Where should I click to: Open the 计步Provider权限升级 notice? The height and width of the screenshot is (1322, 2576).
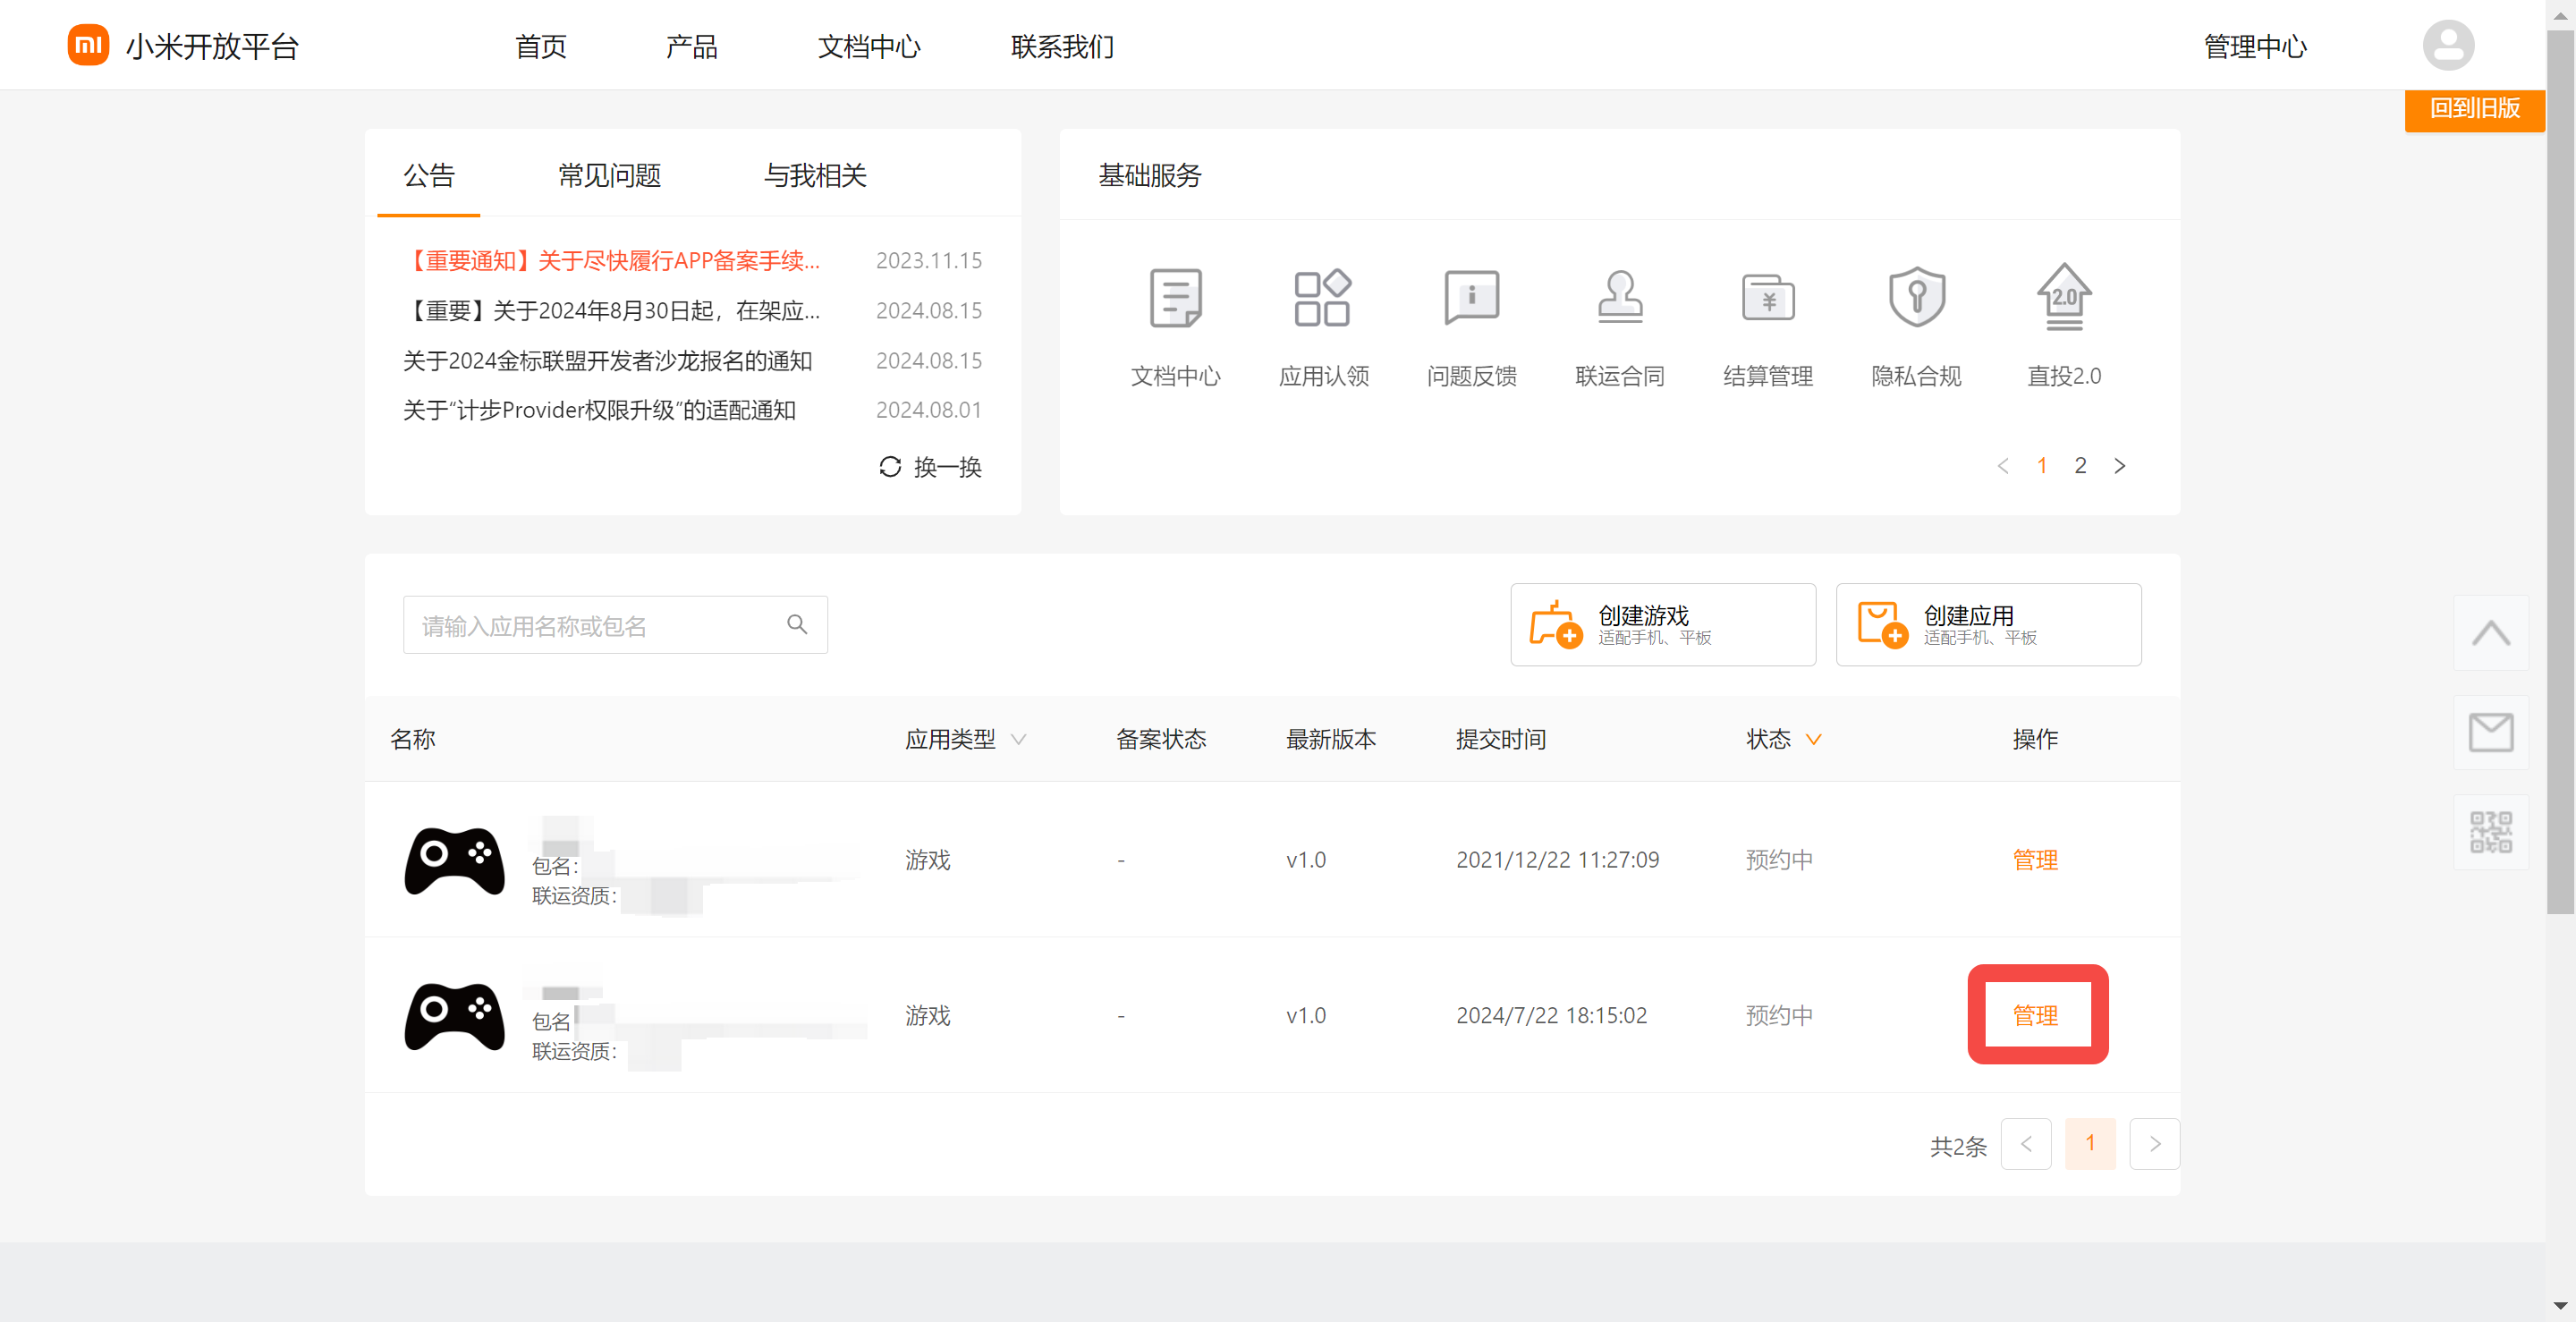click(599, 410)
